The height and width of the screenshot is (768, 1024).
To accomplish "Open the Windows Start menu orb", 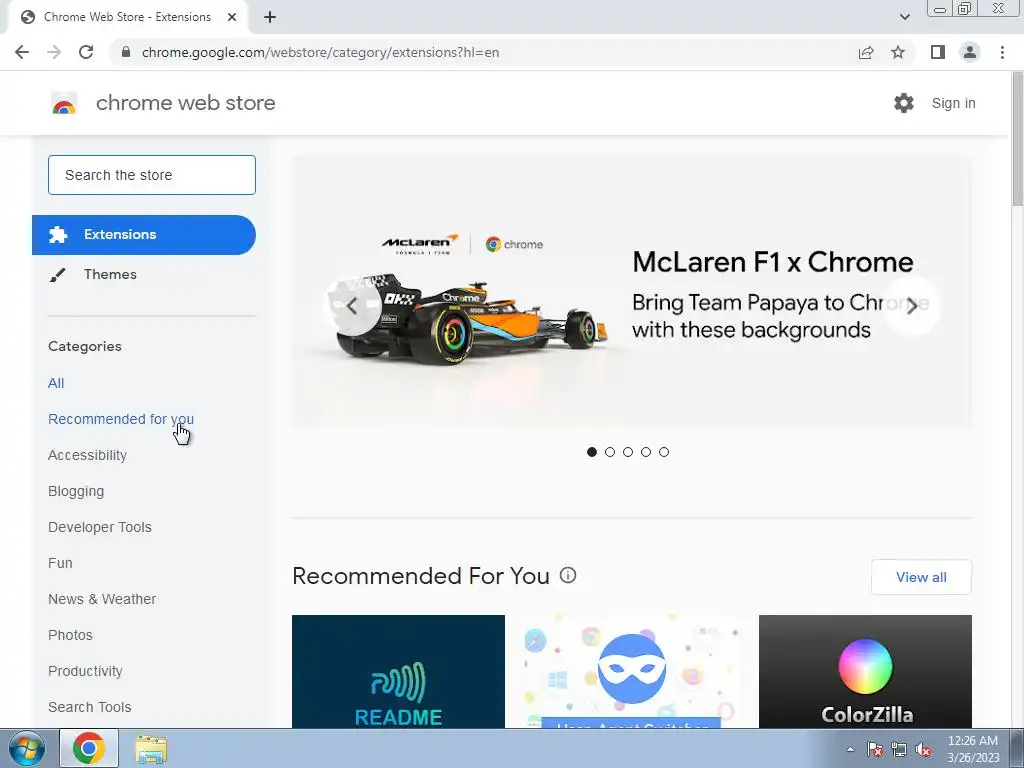I will pyautogui.click(x=27, y=748).
